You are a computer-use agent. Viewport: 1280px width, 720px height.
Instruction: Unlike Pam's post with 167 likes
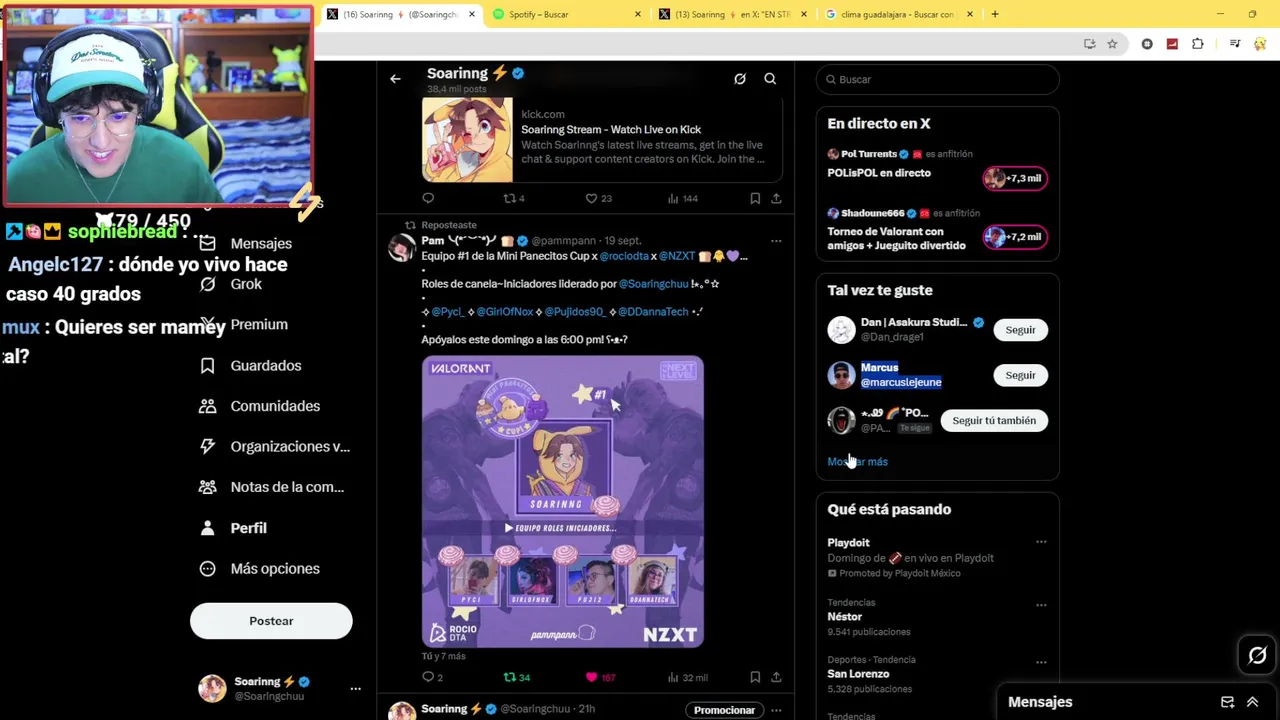[x=600, y=677]
